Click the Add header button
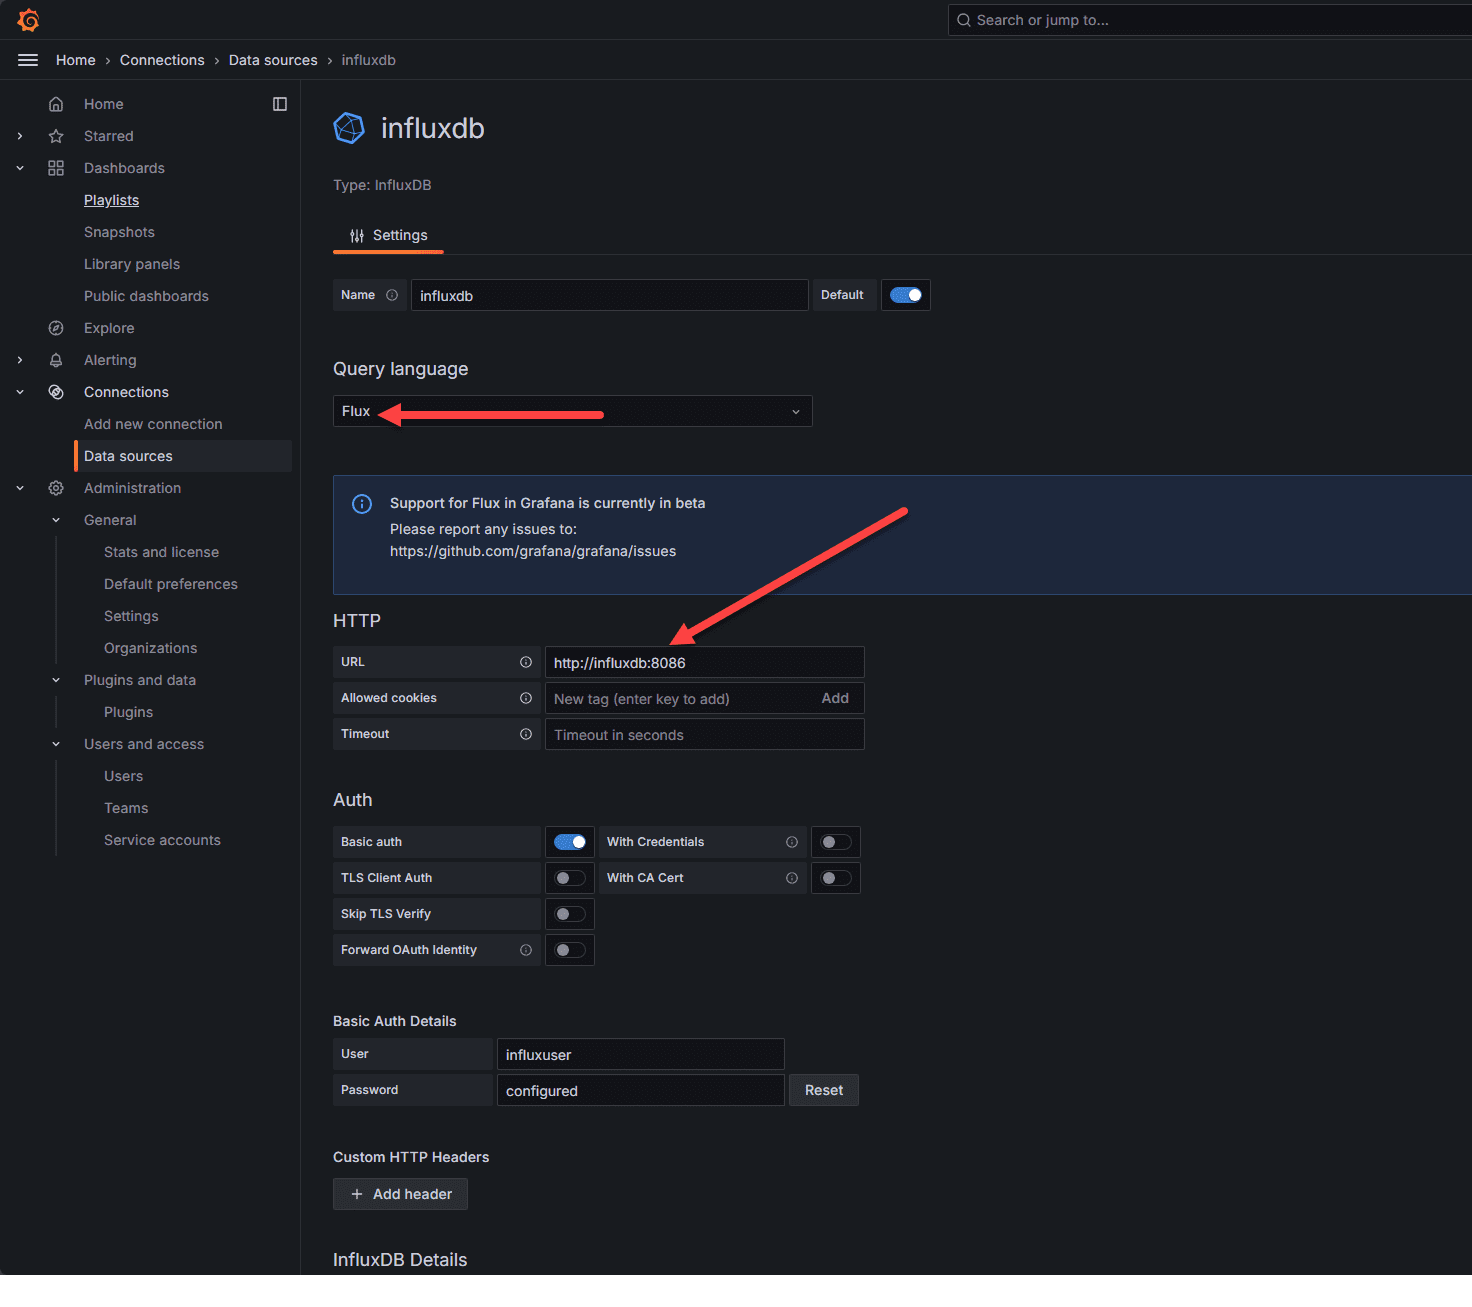This screenshot has width=1472, height=1307. 400,1194
